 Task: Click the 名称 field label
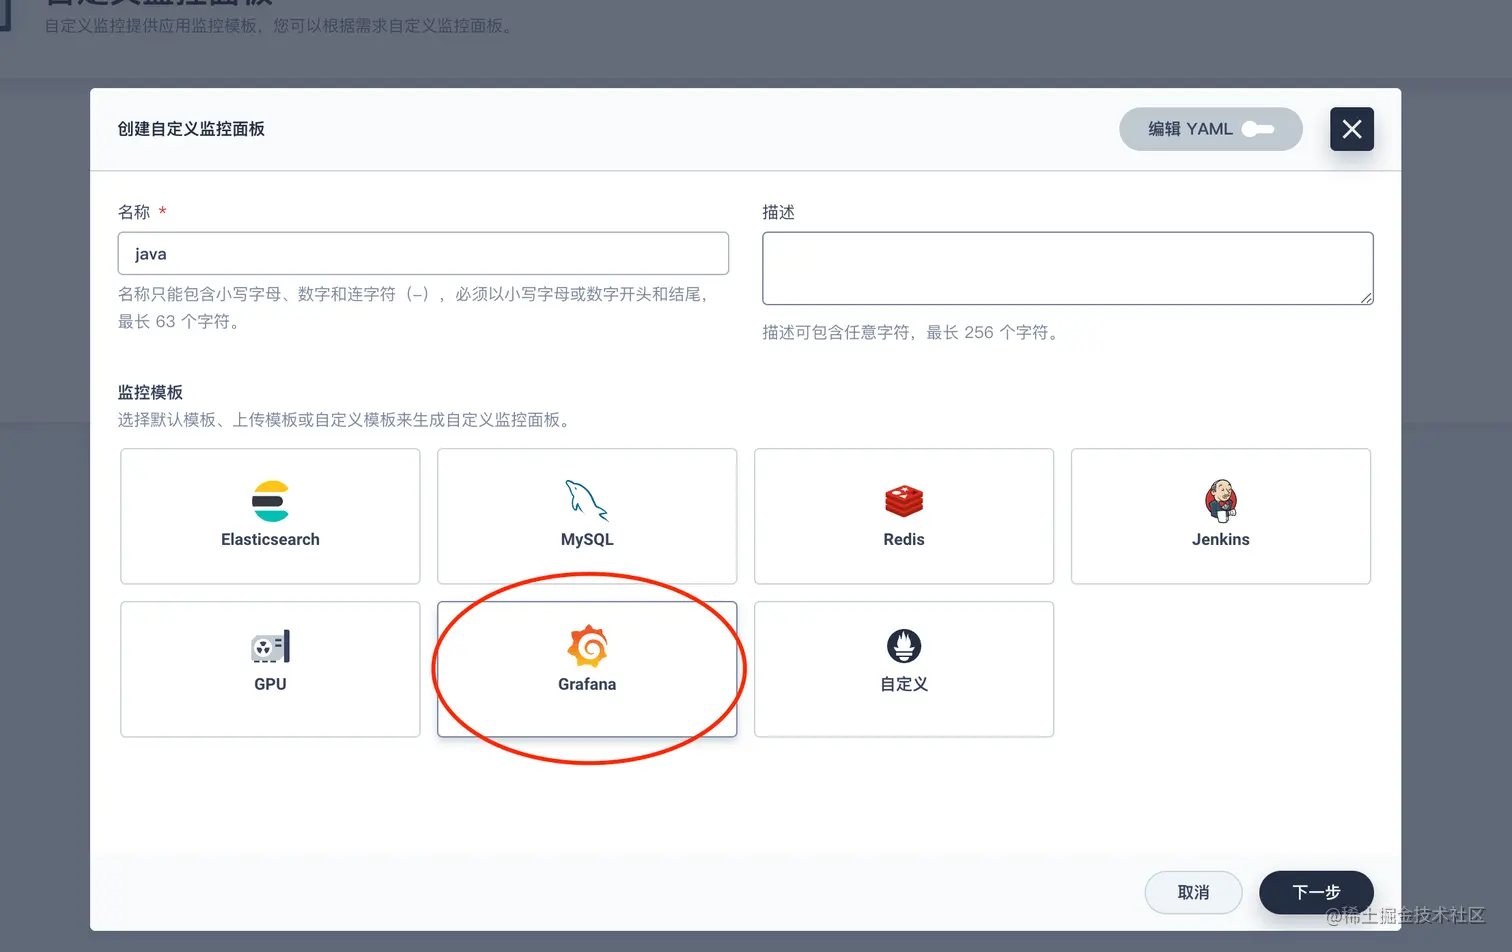click(x=134, y=212)
